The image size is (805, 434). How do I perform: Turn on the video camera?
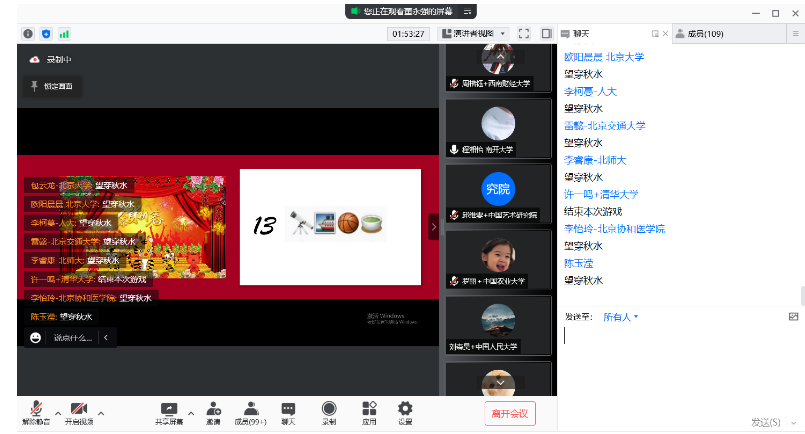coord(79,413)
